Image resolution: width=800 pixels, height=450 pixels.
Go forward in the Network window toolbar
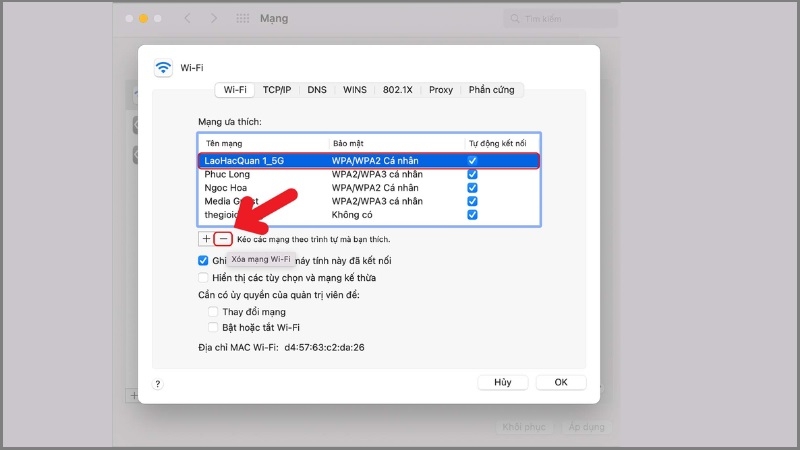pos(214,18)
